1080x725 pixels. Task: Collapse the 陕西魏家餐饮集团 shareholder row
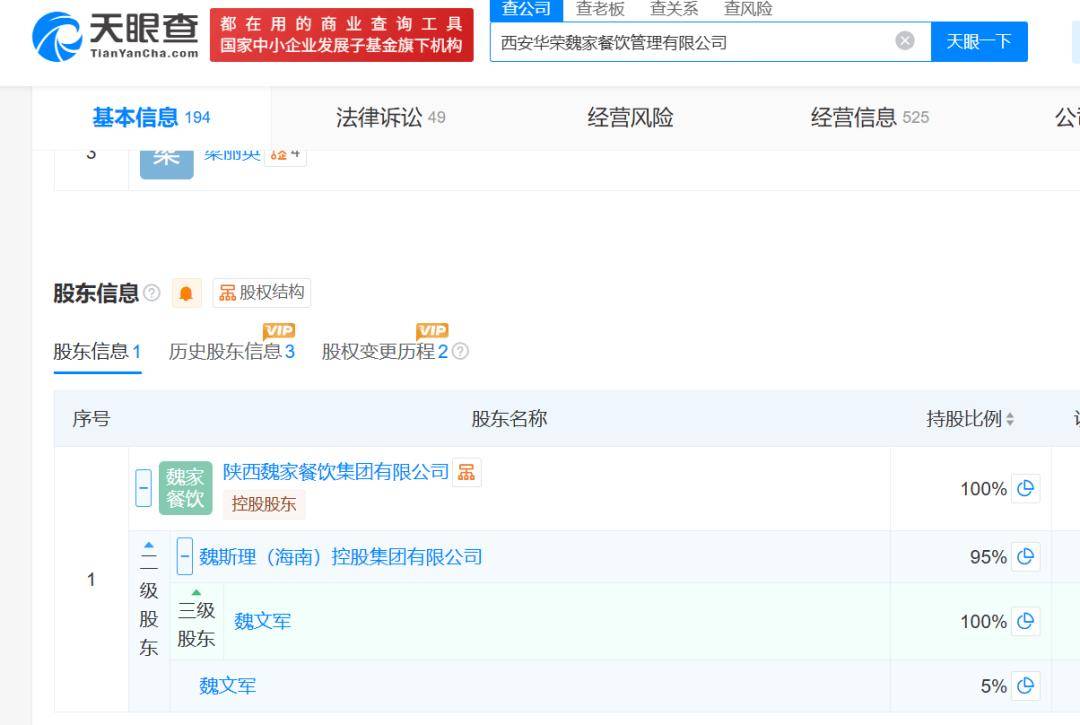point(144,488)
